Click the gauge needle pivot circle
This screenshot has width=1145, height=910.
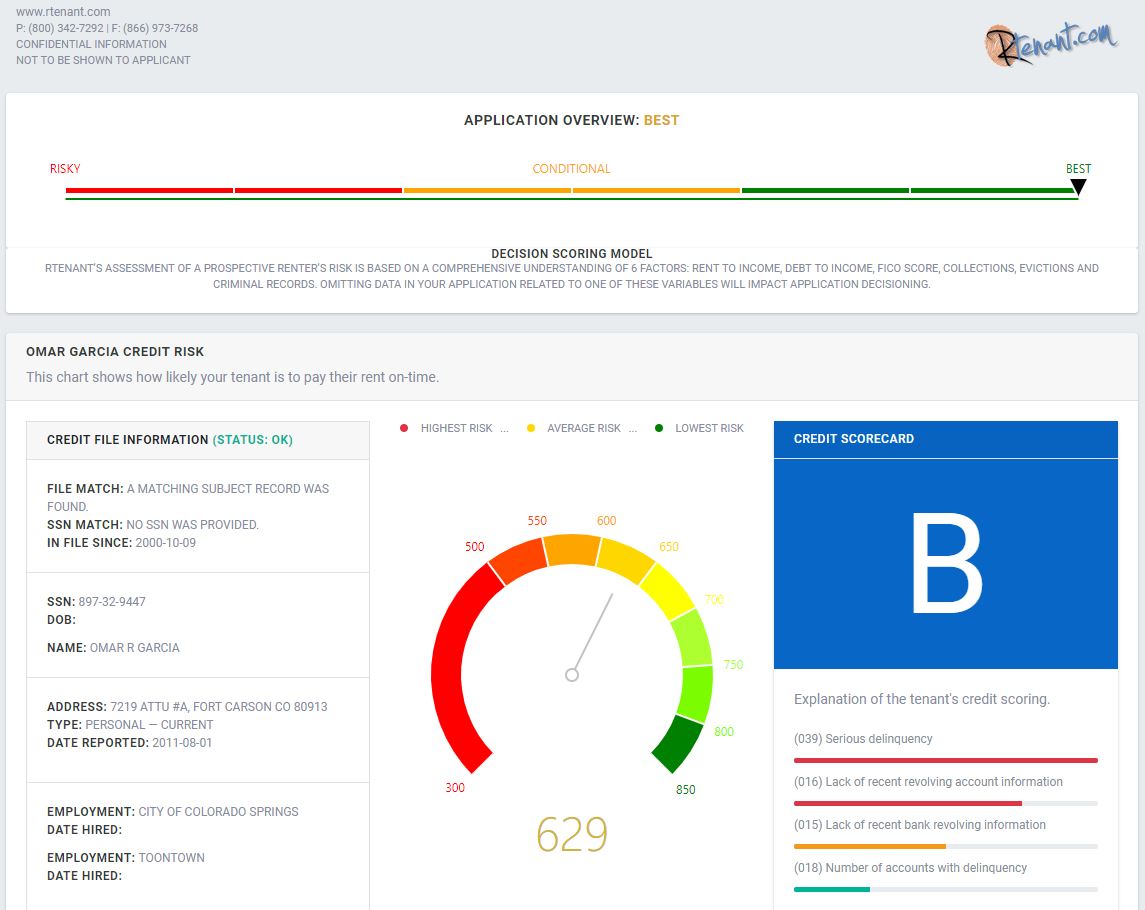(572, 675)
